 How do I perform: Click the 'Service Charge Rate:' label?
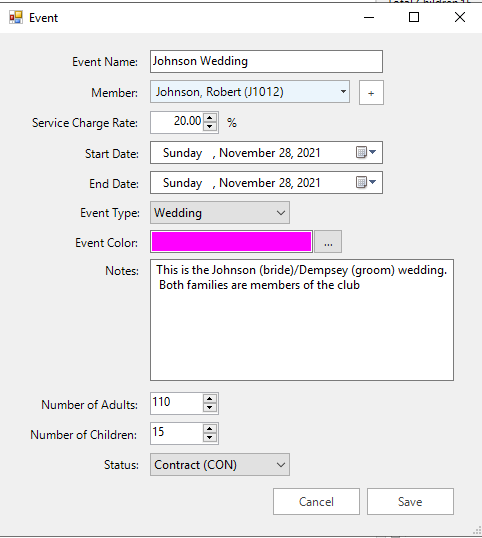click(85, 123)
